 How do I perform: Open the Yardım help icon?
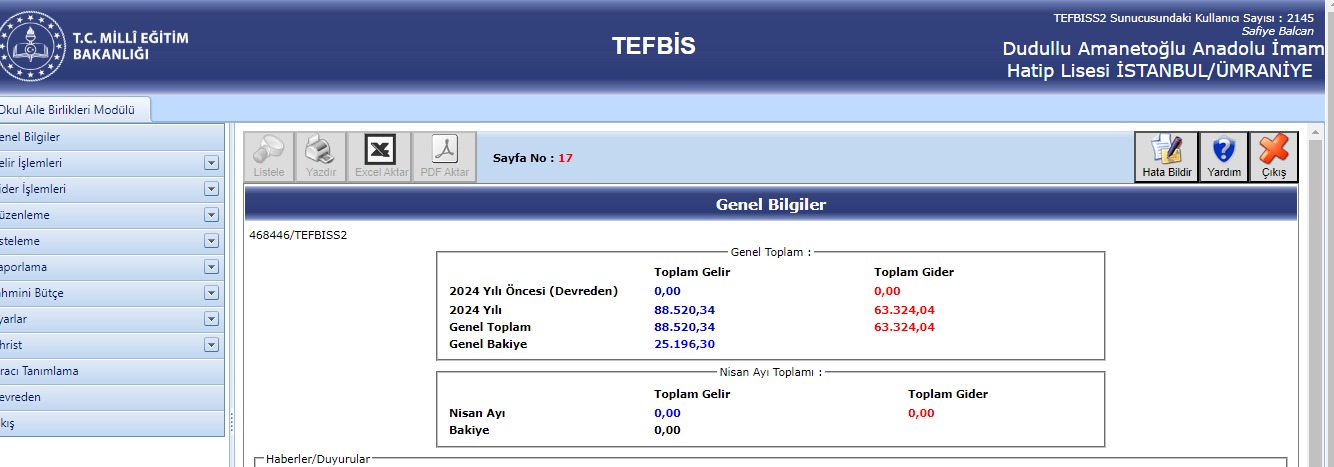(1224, 157)
